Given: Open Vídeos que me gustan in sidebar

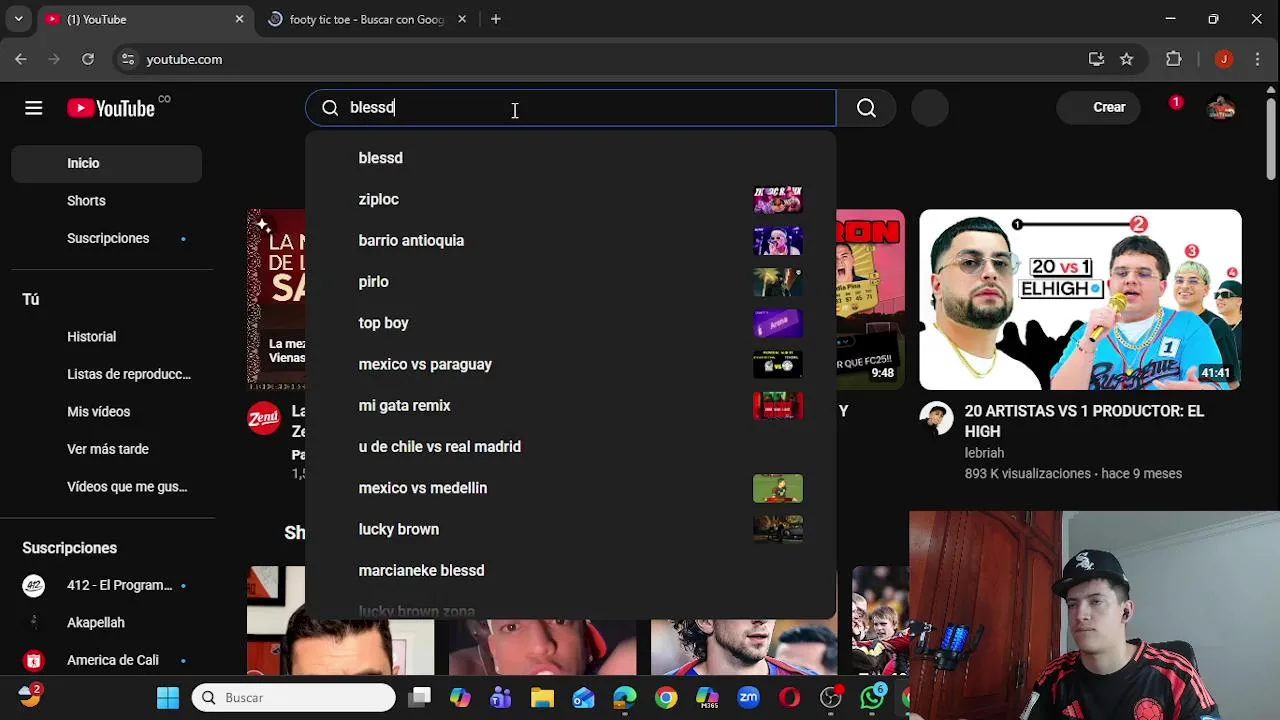Looking at the screenshot, I should click(x=107, y=487).
